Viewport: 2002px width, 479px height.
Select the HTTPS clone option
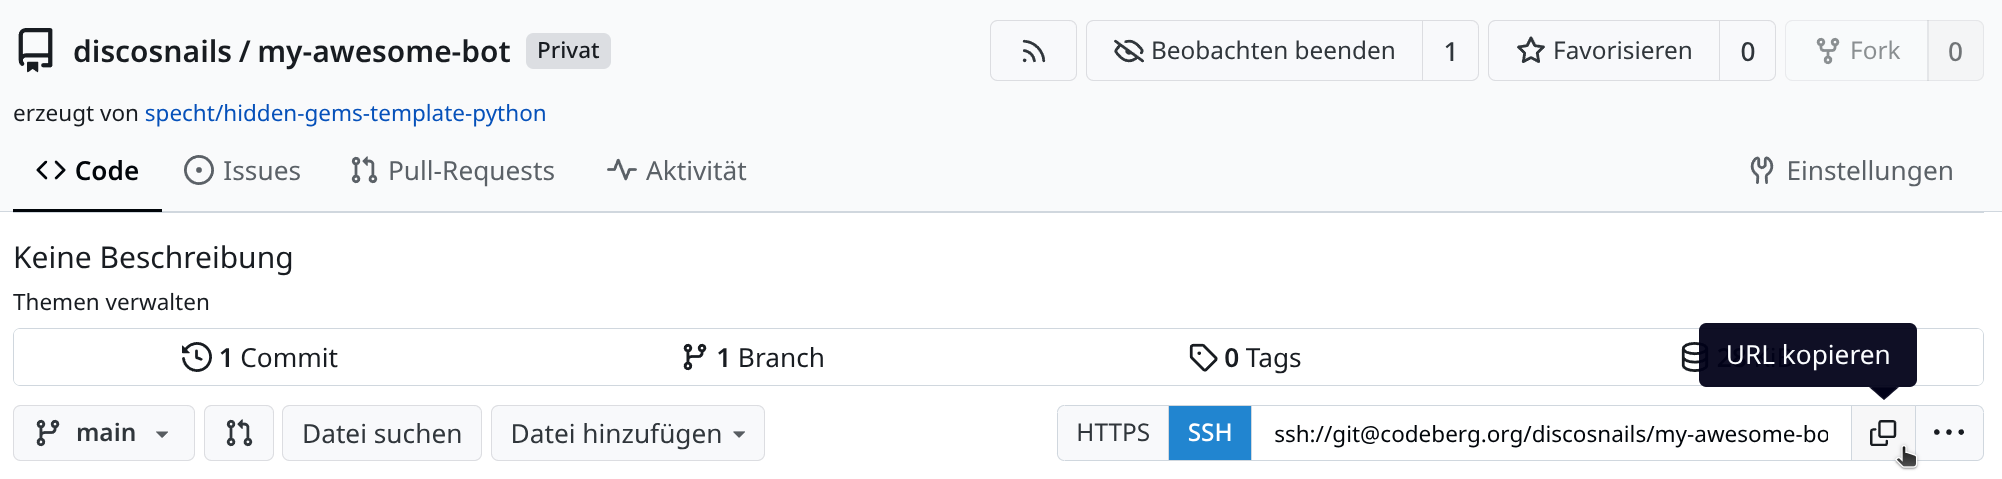[x=1113, y=433]
